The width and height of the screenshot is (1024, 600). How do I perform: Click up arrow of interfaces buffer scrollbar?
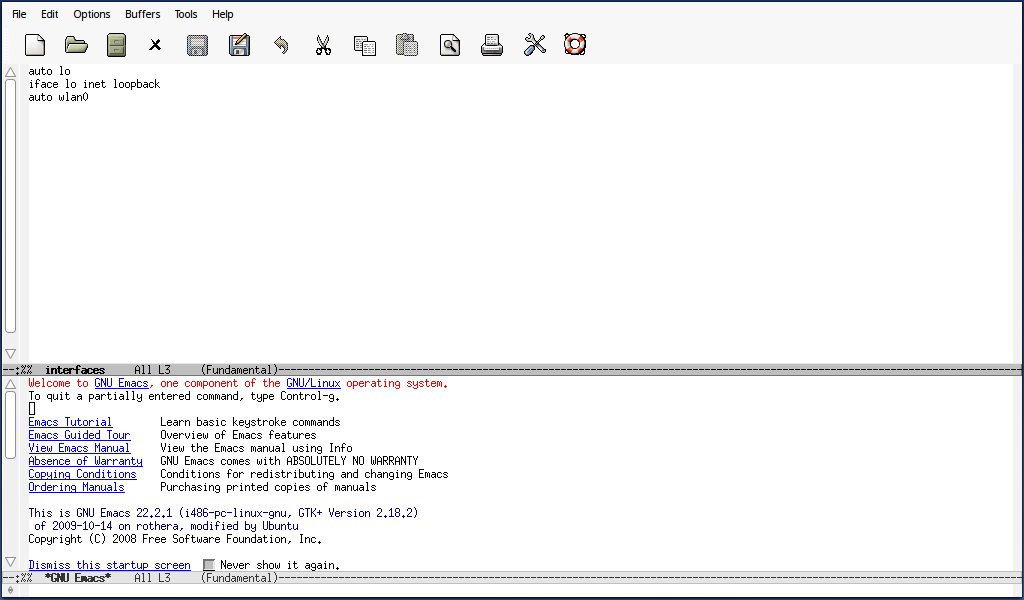(x=10, y=72)
